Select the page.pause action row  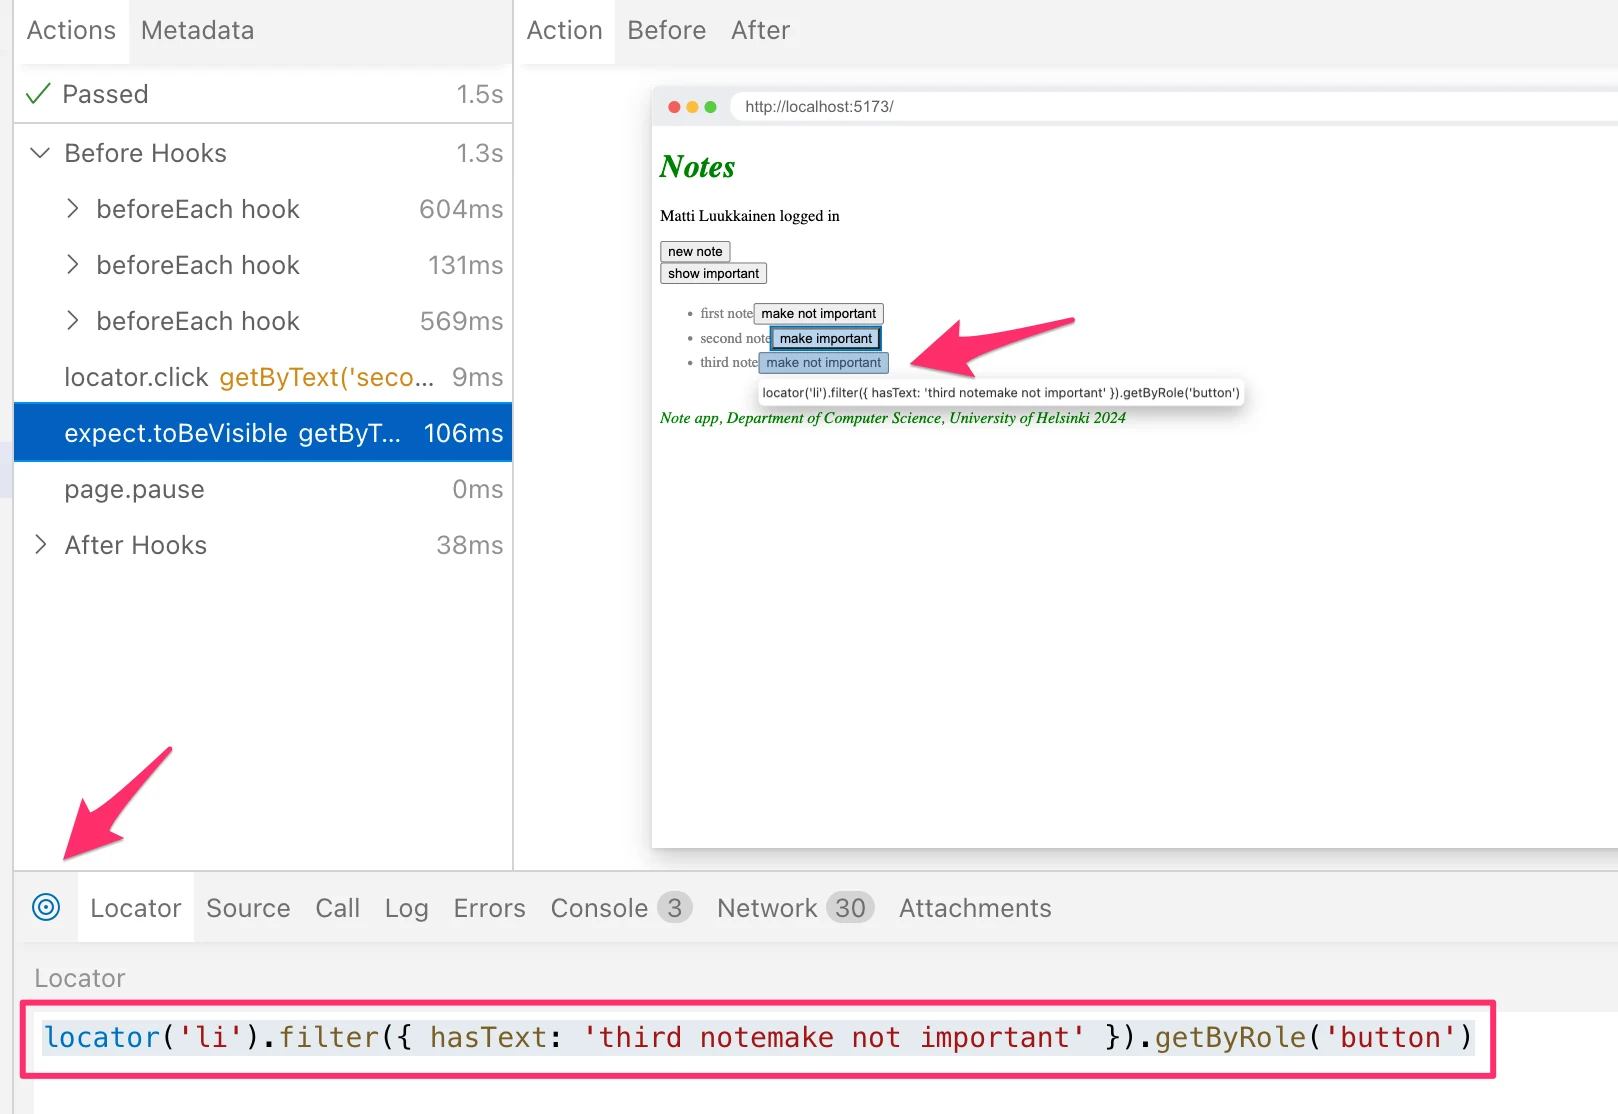263,489
